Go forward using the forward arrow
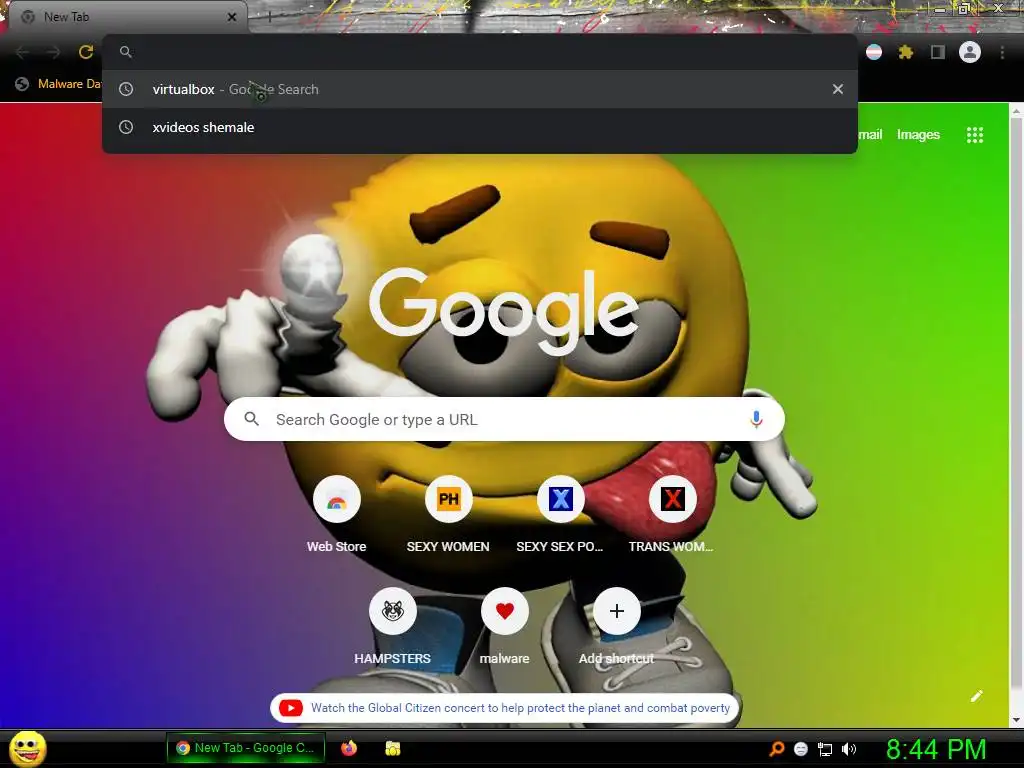This screenshot has height=768, width=1024. [x=54, y=52]
